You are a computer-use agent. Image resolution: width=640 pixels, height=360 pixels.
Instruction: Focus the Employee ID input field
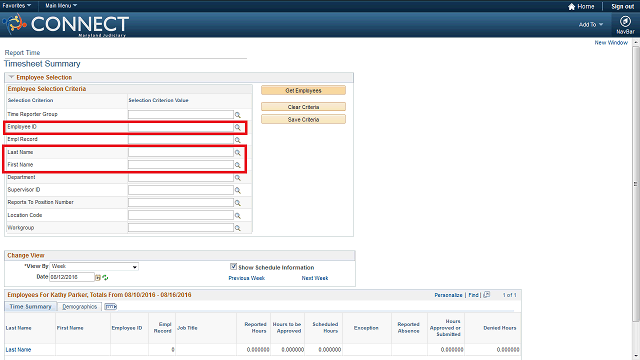tap(180, 127)
